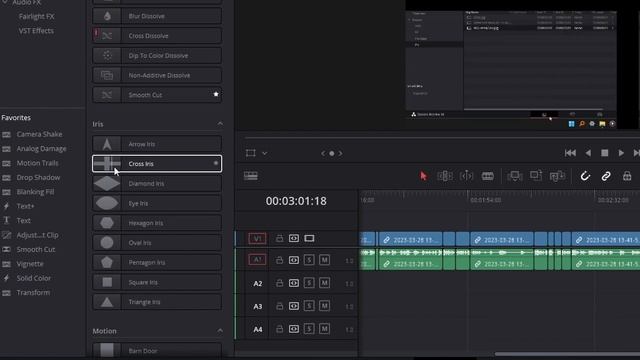The image size is (640, 360).
Task: Open Timeline View Options icon
Action: point(251,176)
